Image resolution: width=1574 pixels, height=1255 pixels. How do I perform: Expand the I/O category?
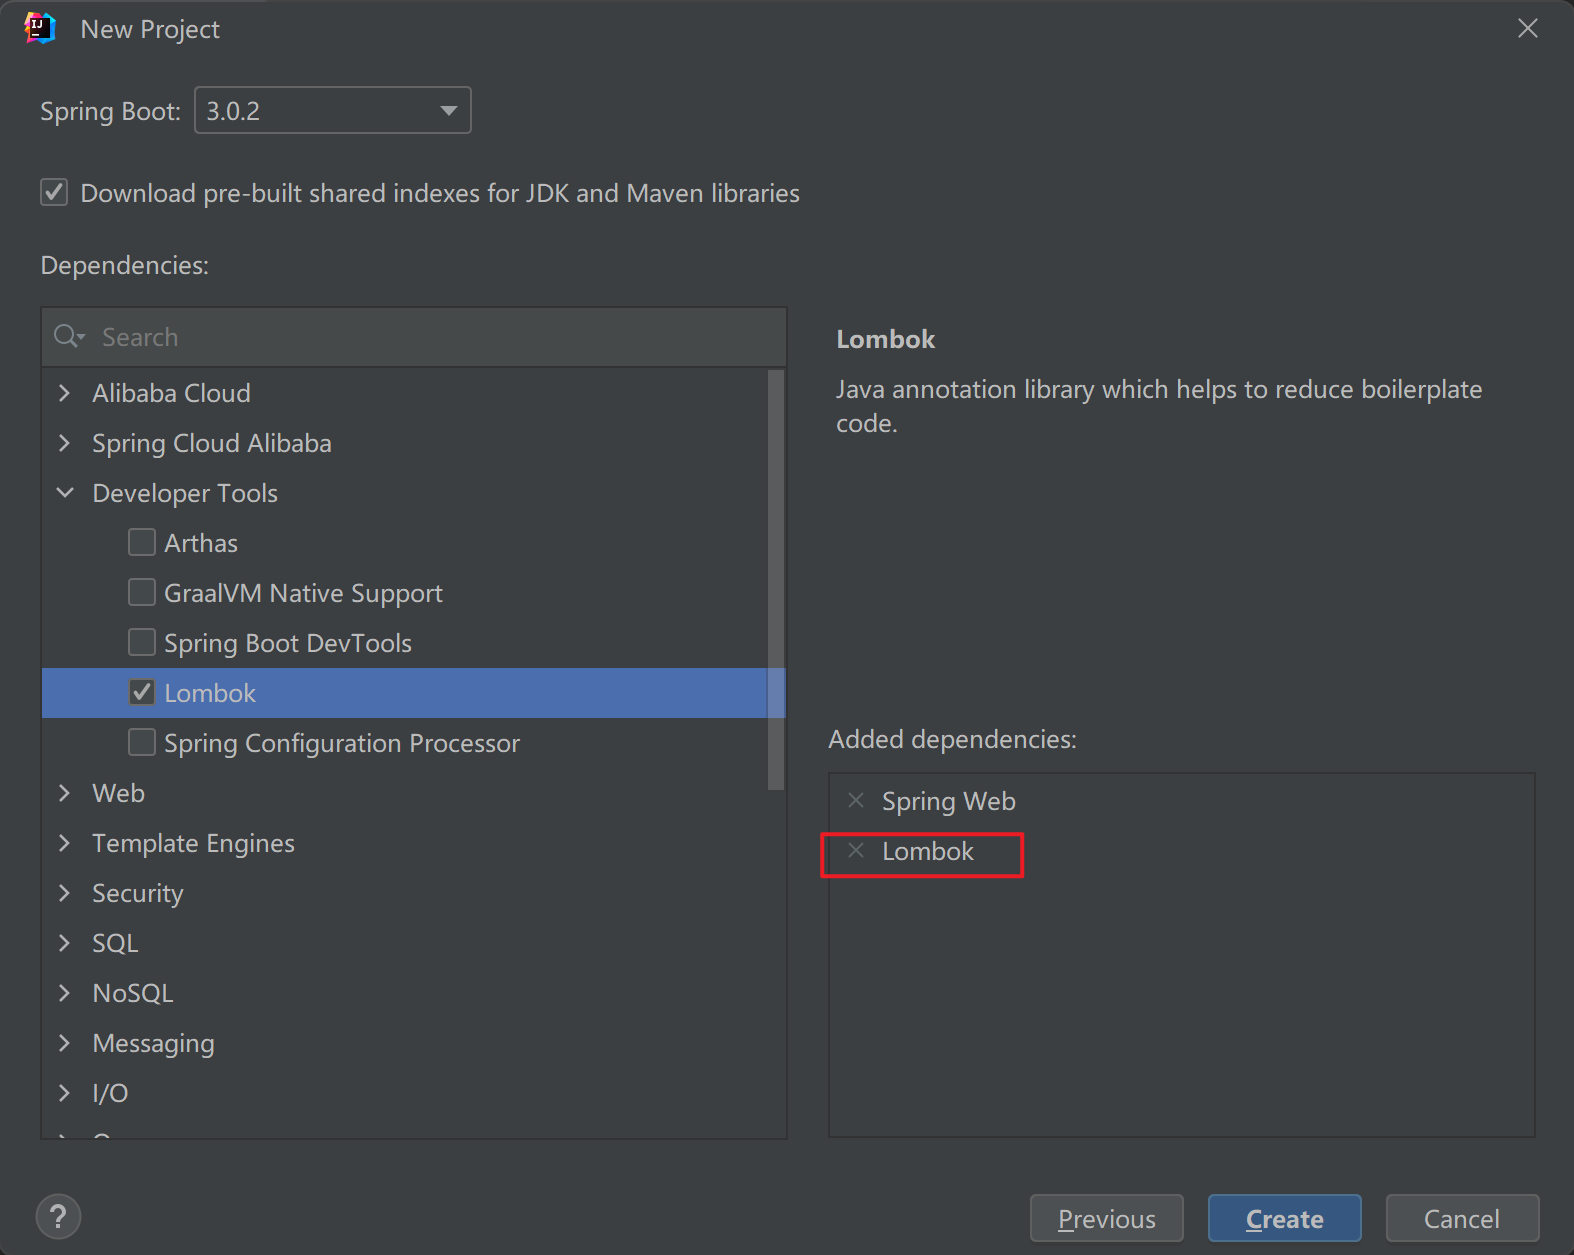click(x=65, y=1092)
